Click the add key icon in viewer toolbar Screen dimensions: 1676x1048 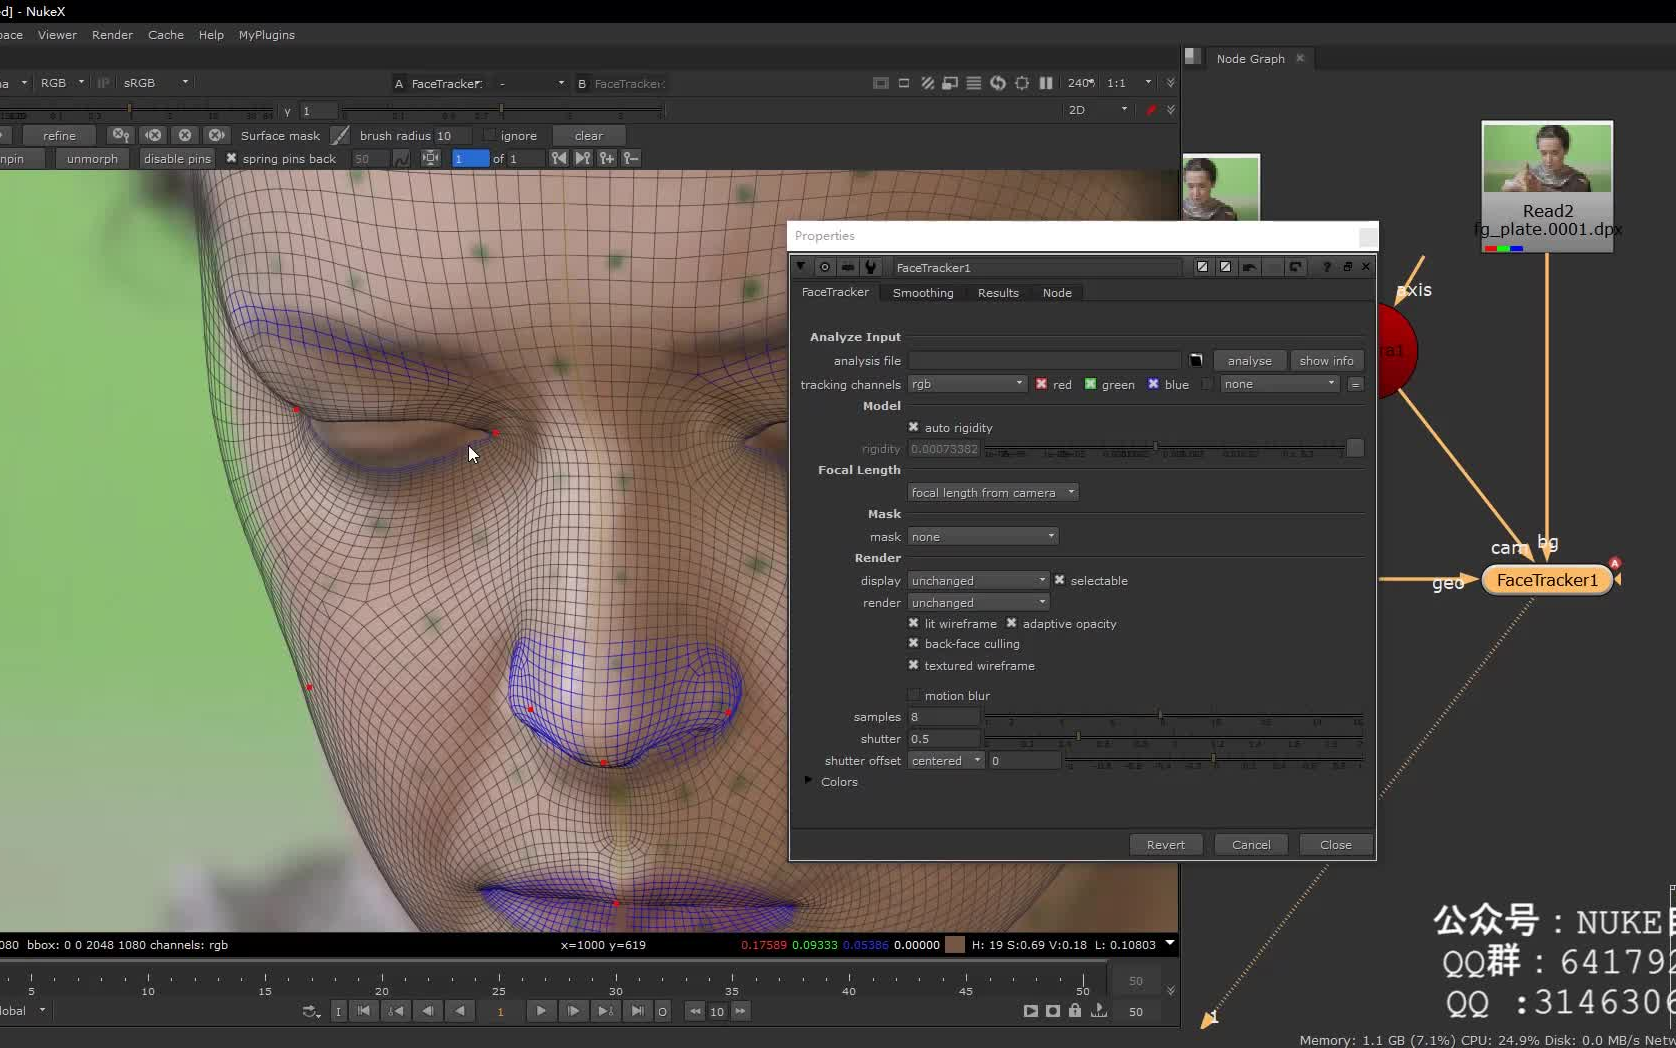pos(606,158)
